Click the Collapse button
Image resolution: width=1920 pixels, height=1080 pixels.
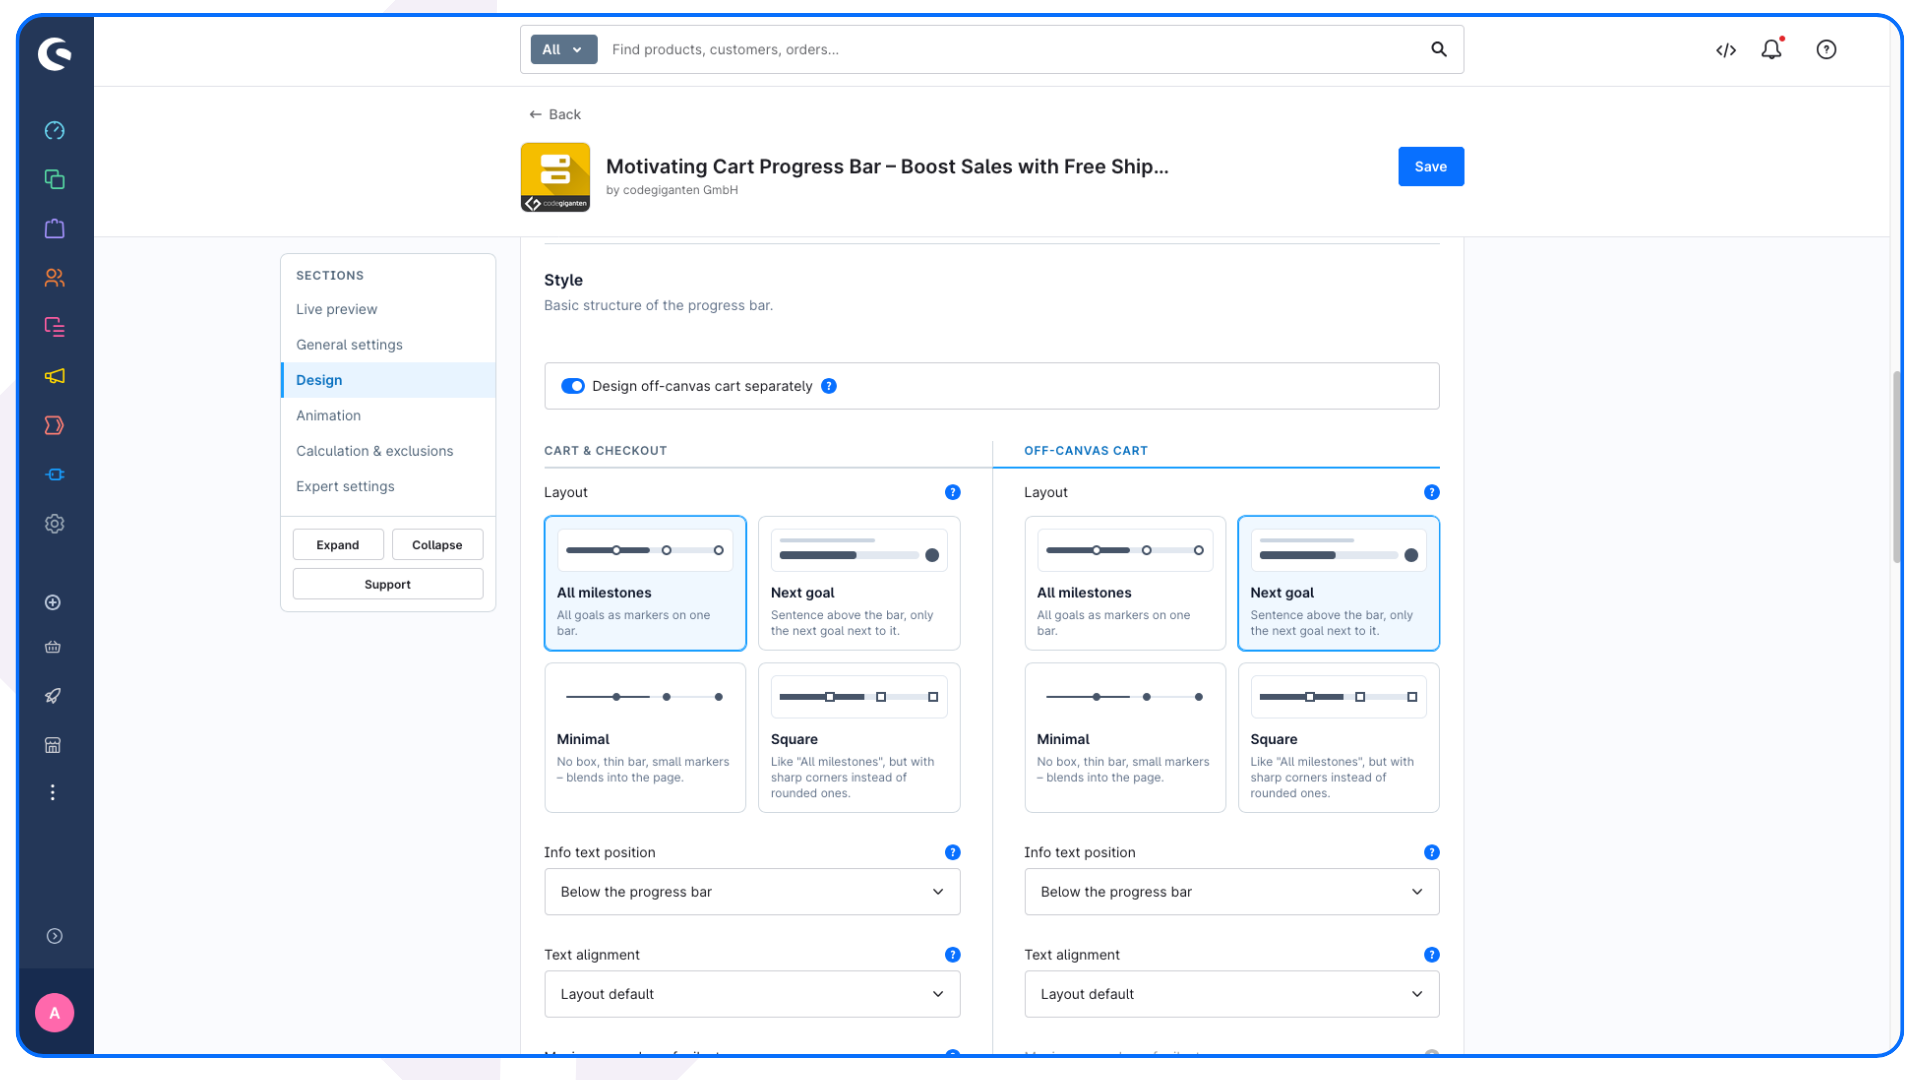[437, 545]
